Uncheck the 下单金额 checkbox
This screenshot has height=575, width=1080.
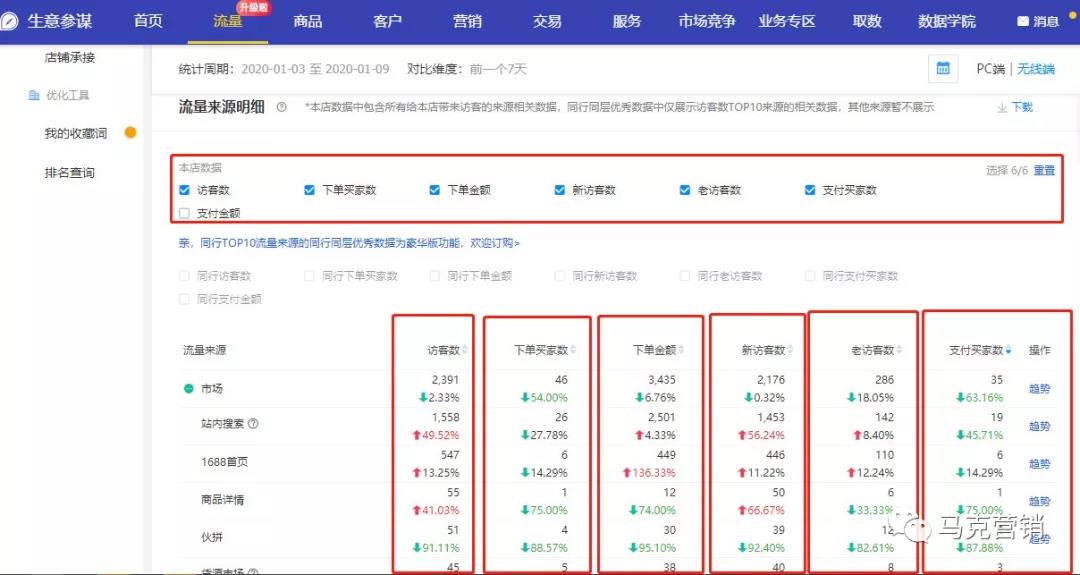[435, 190]
